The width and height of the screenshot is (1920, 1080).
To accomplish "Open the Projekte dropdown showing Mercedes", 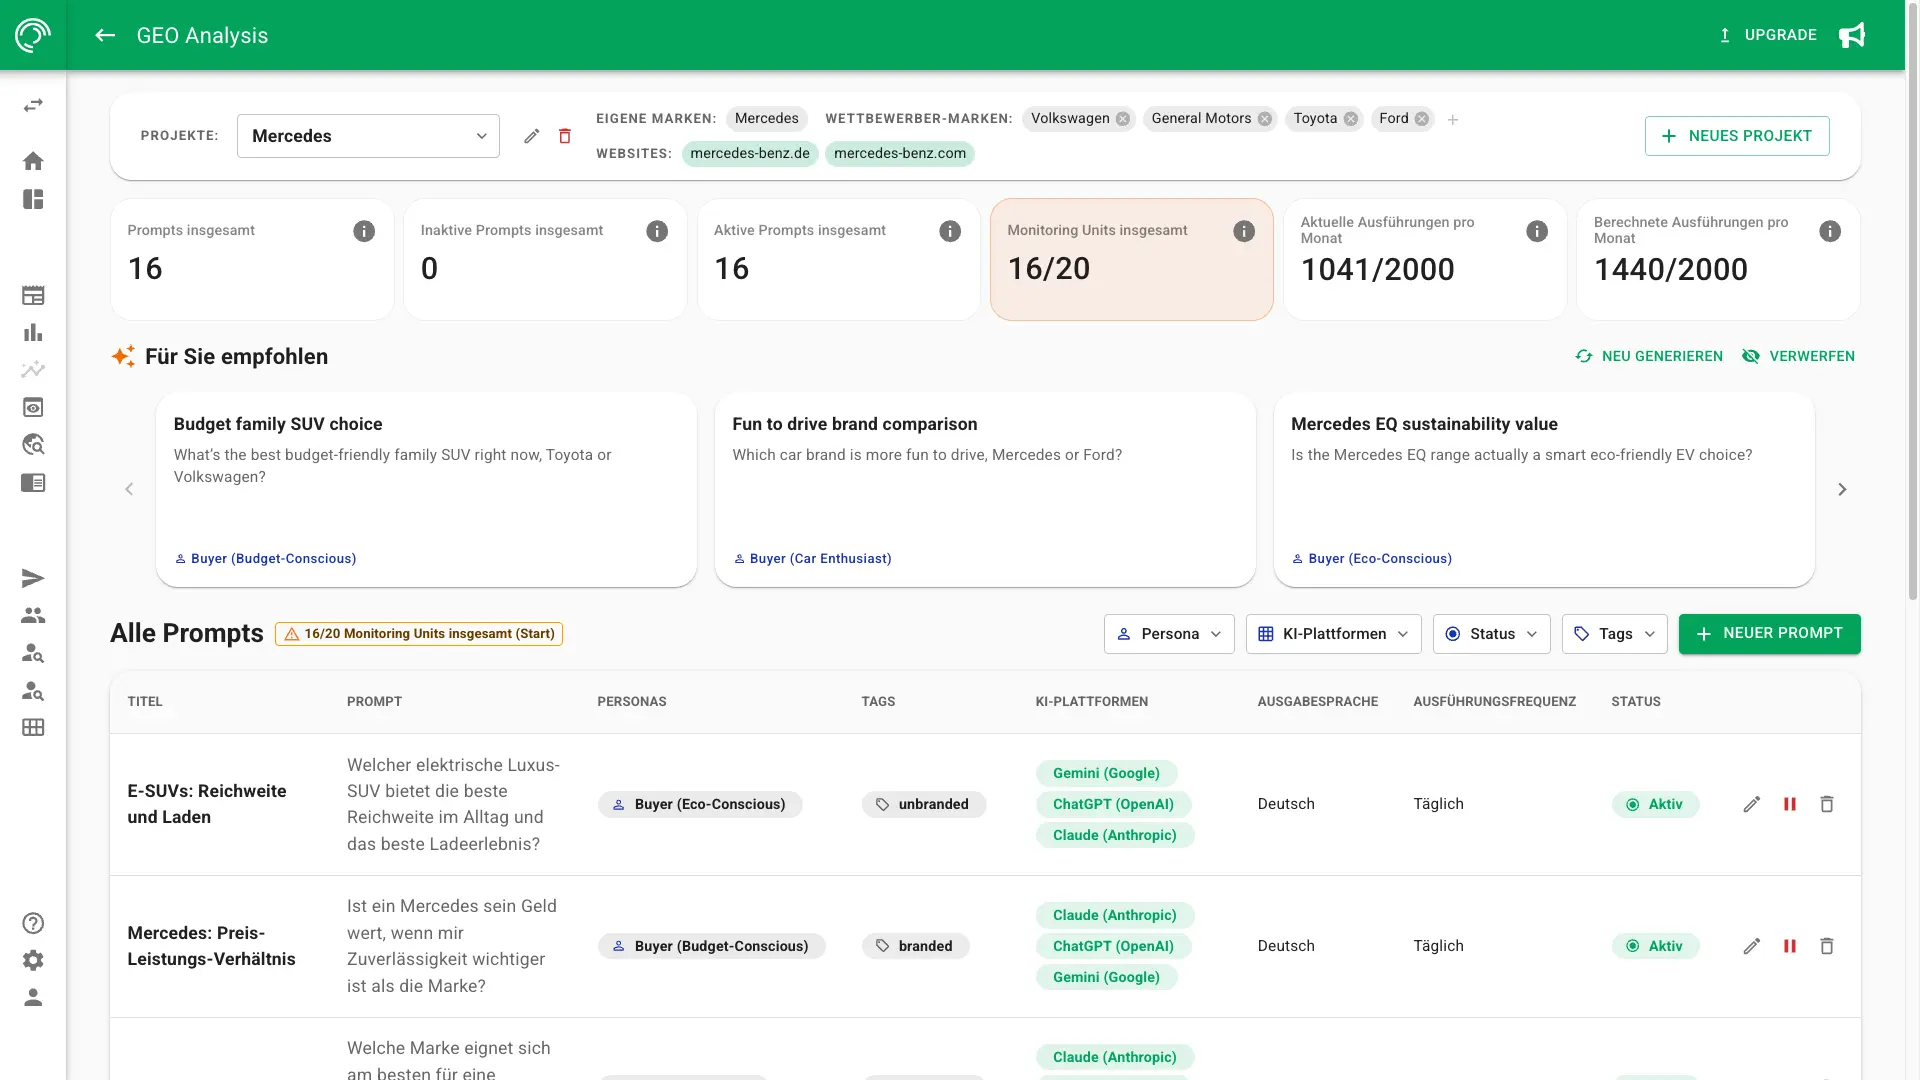I will [368, 136].
